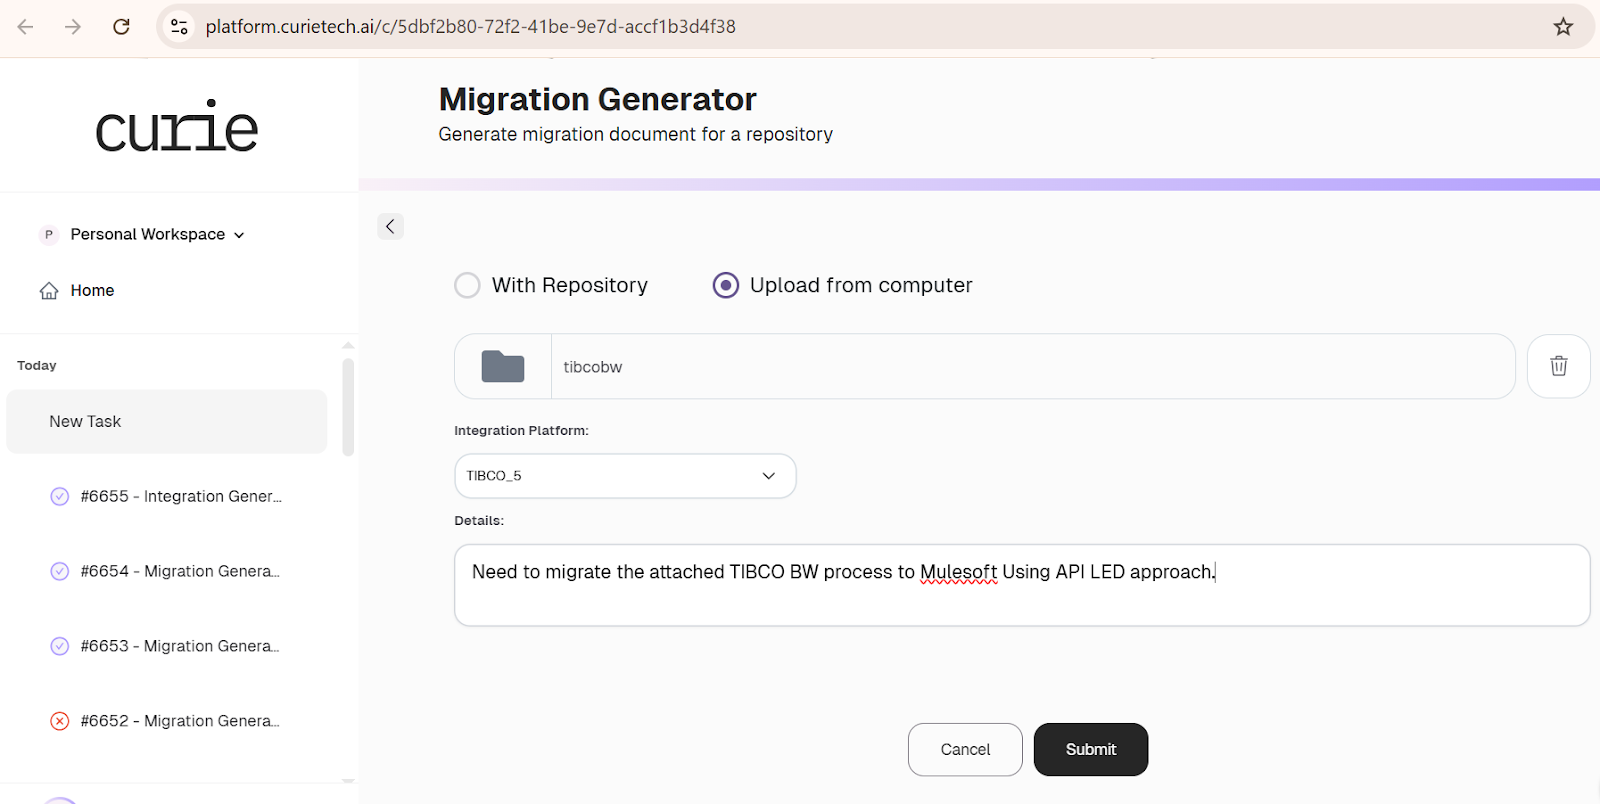
Task: Bookmark page with the star icon
Action: point(1563,27)
